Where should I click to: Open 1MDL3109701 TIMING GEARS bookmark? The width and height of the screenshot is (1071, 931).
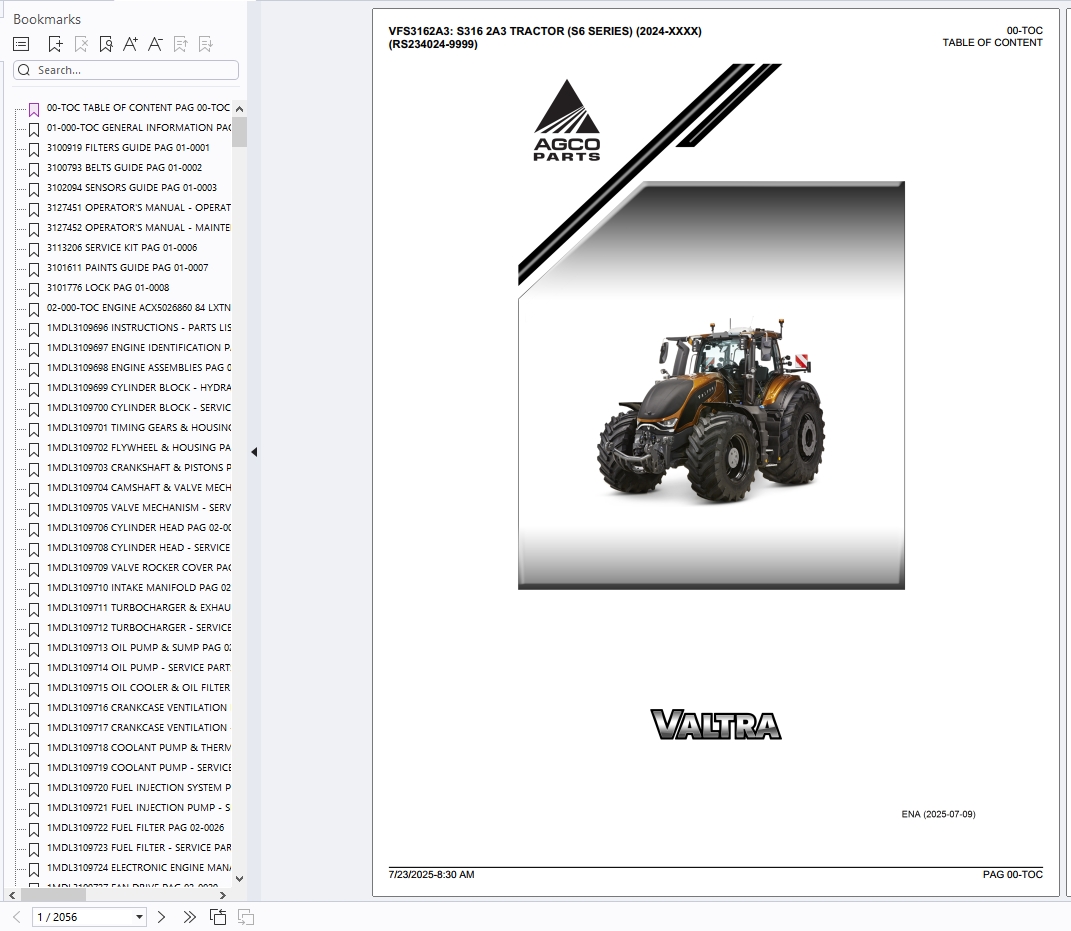[x=139, y=428]
